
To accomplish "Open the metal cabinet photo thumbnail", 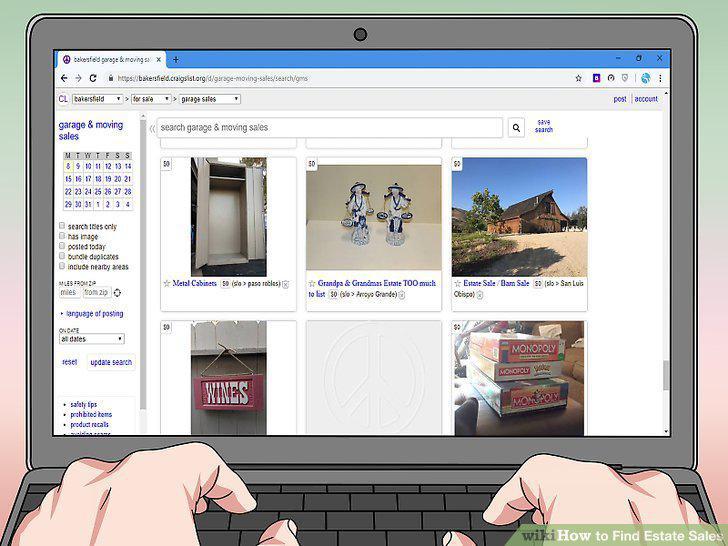I will [228, 217].
